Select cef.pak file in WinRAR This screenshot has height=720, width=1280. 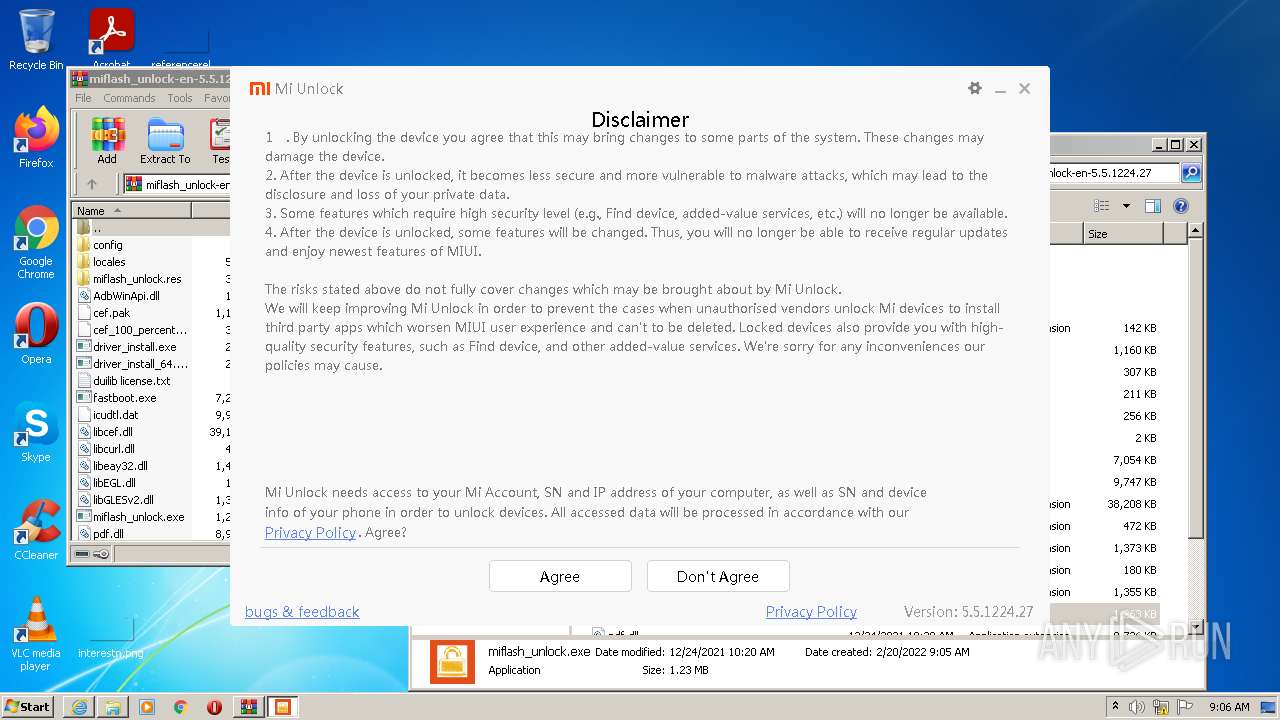tap(111, 312)
